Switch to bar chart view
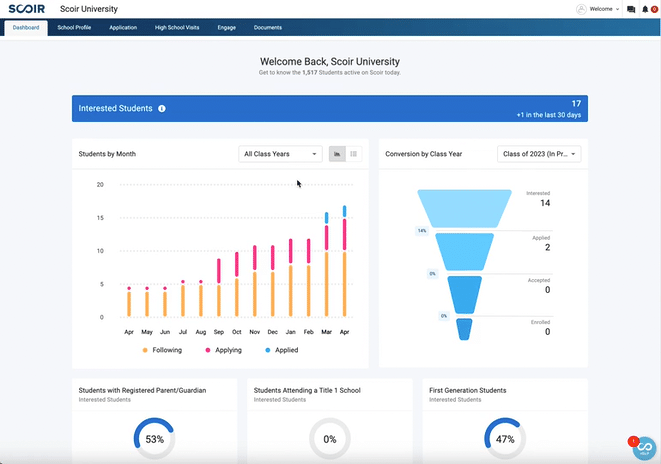Screen dimensions: 661x464 point(337,154)
